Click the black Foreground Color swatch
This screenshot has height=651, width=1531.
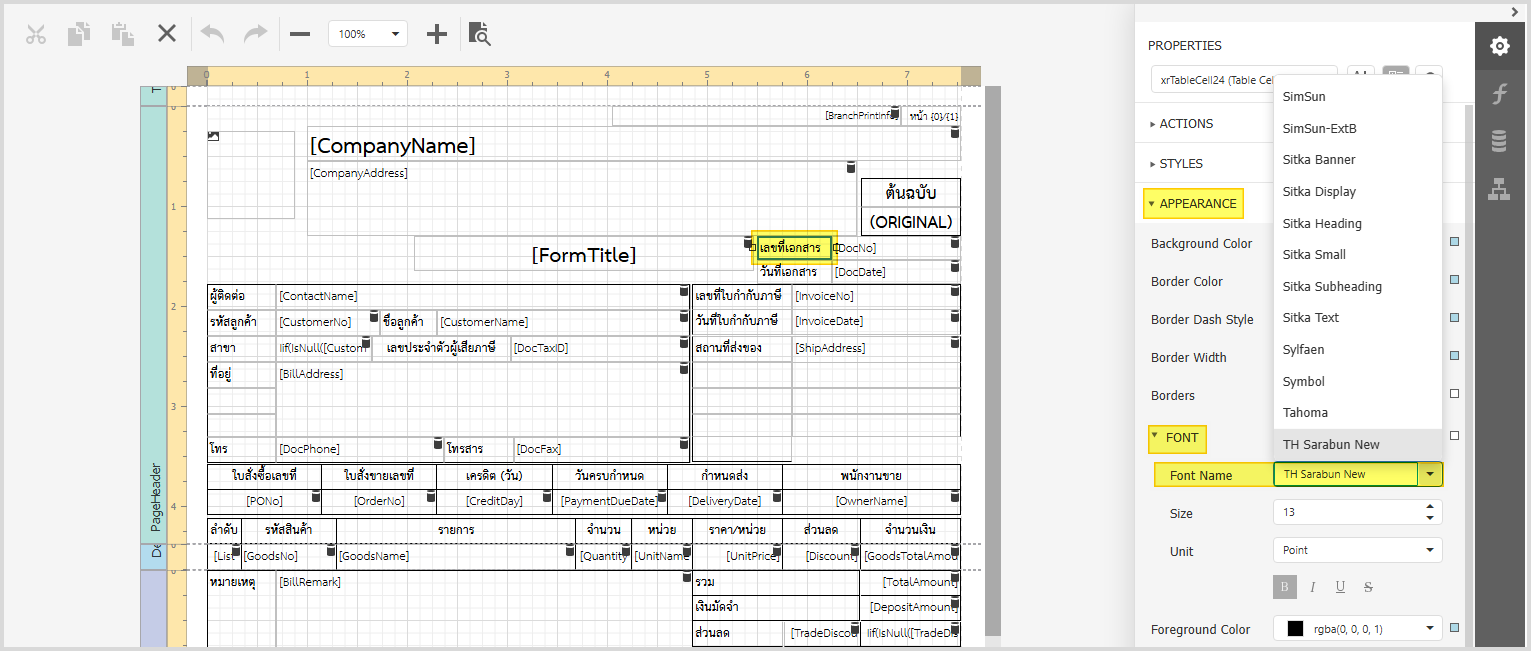coord(1295,629)
